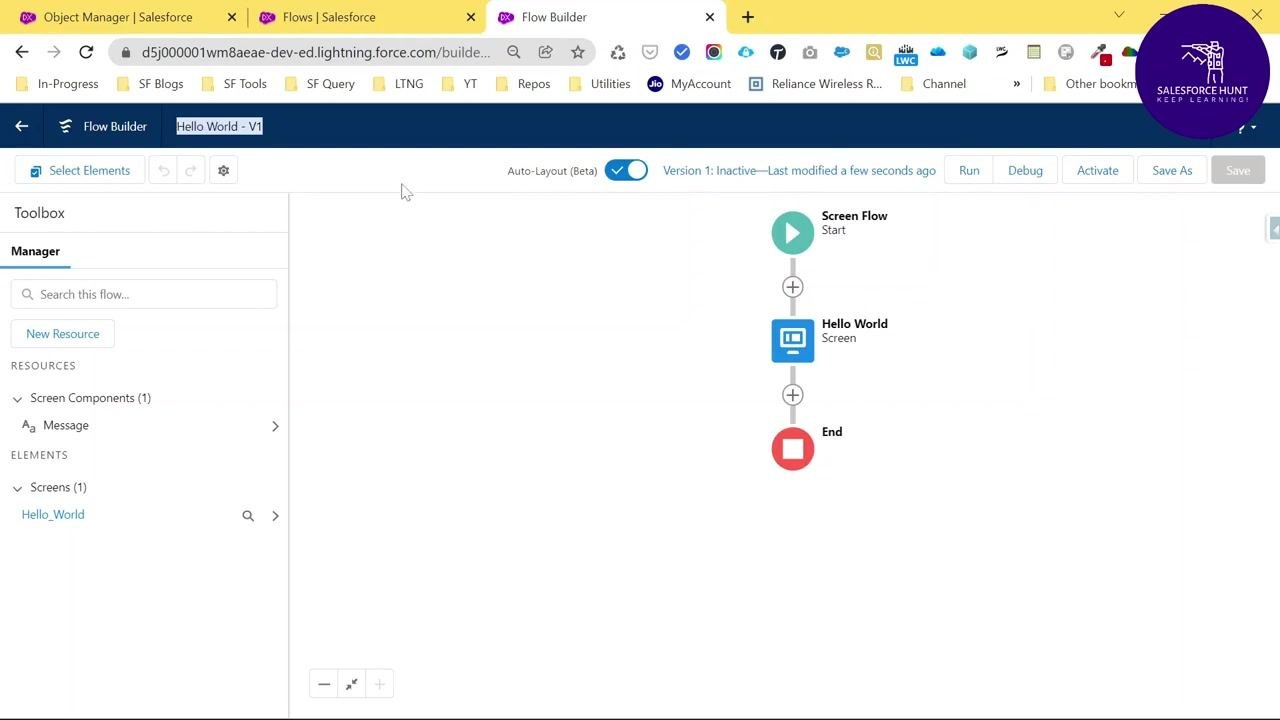
Task: Click the redo arrow in the toolbar
Action: [x=190, y=171]
